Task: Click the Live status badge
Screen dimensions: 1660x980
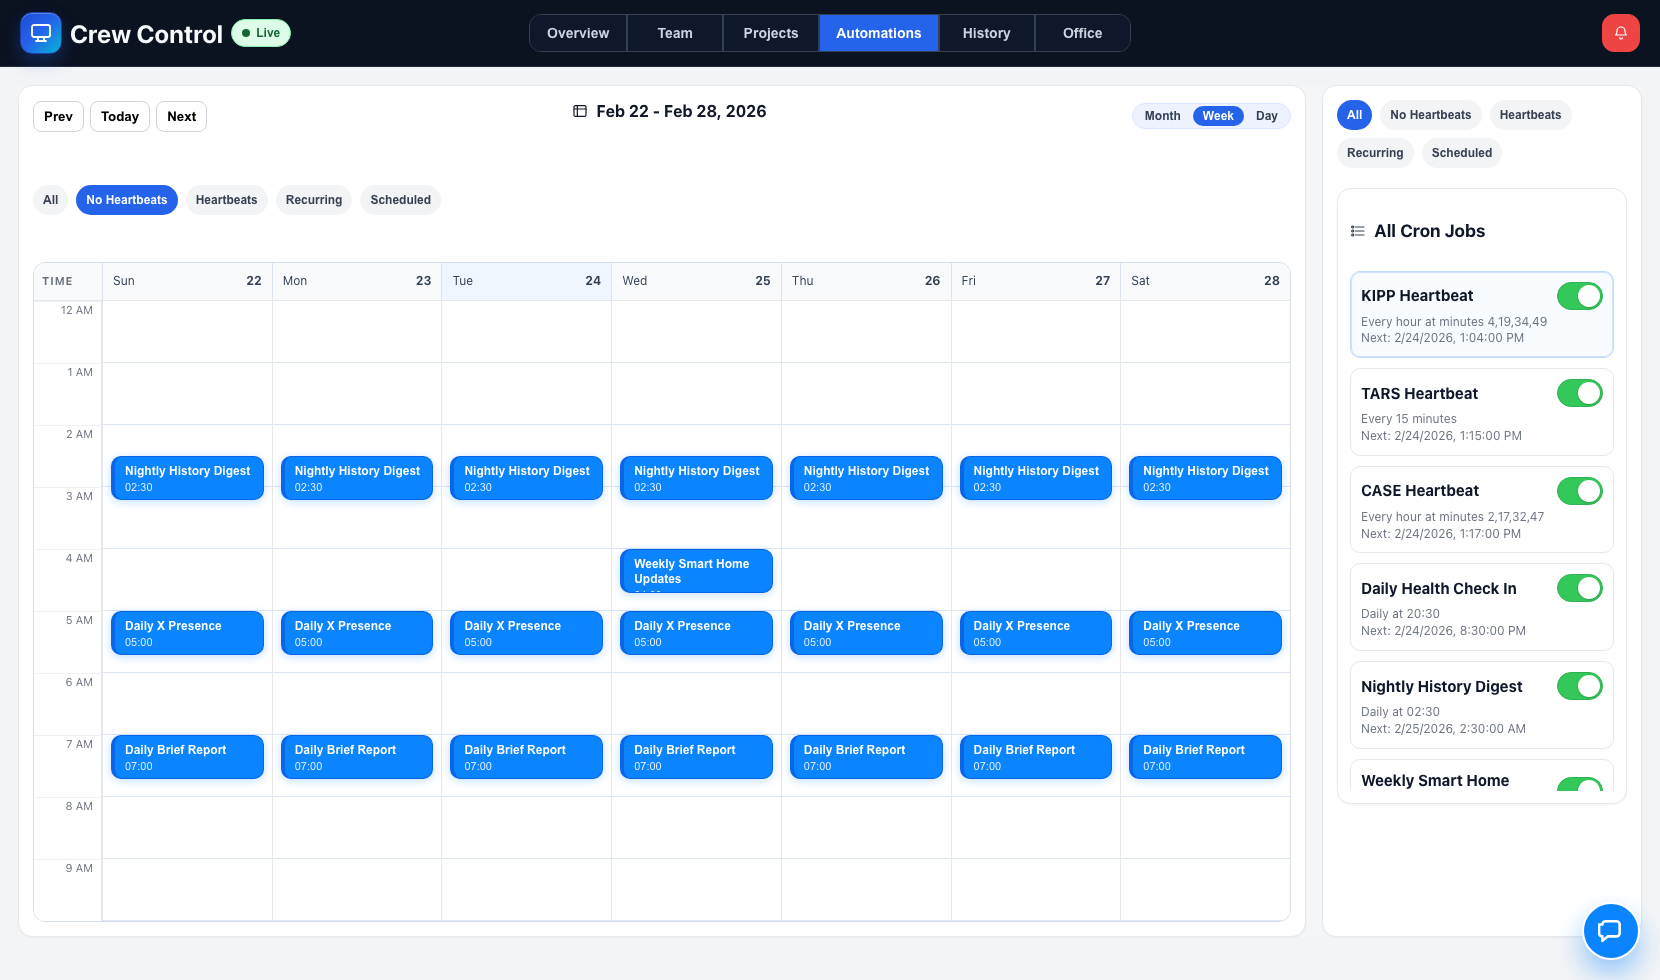Action: click(x=260, y=32)
